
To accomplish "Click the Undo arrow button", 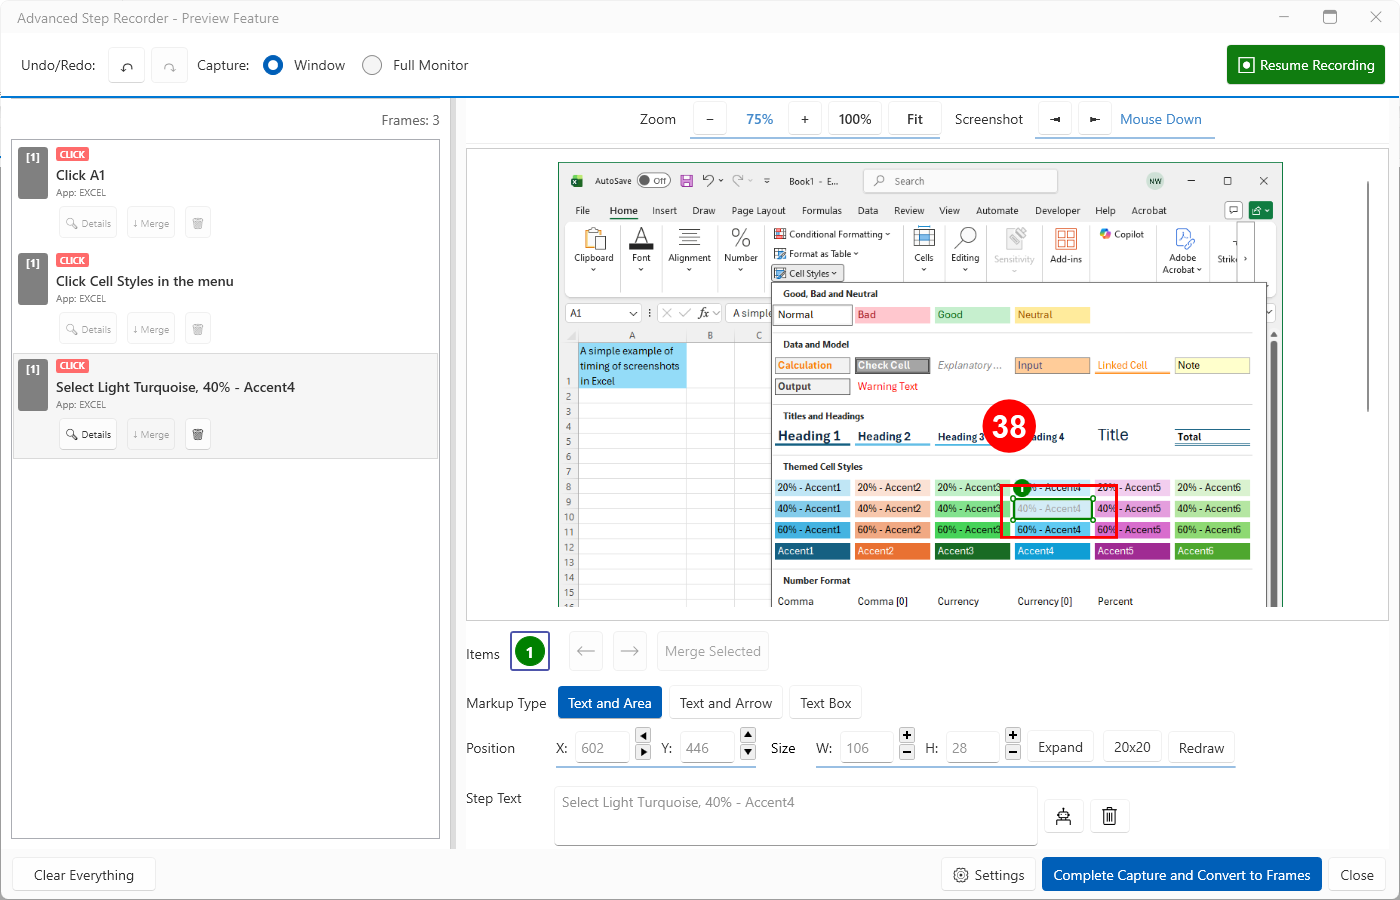I will click(x=127, y=66).
